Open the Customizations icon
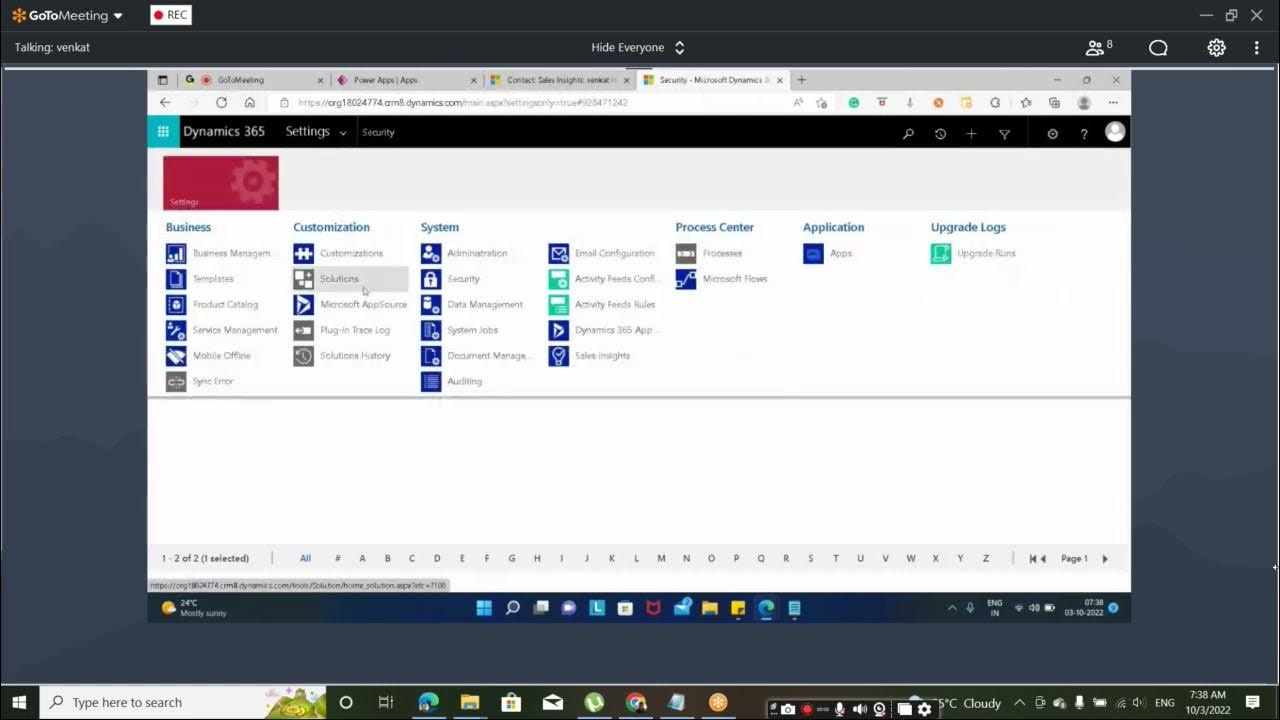This screenshot has width=1280, height=720. click(x=303, y=254)
